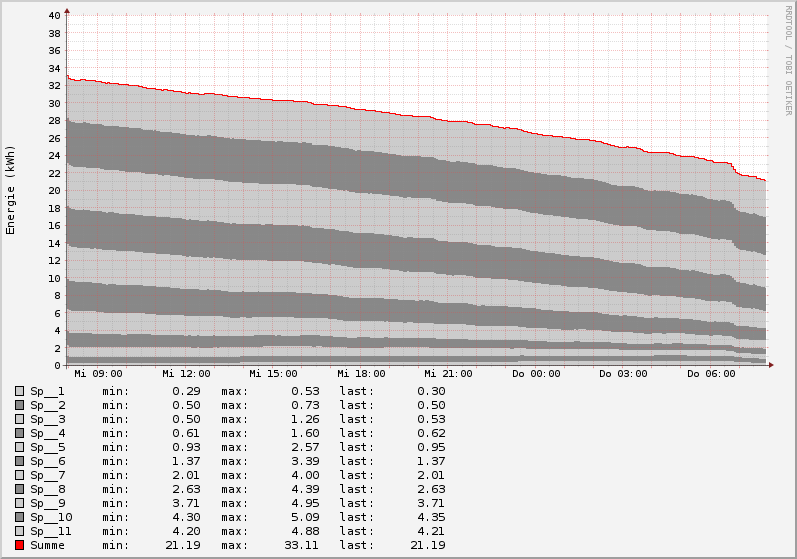The height and width of the screenshot is (559, 797).
Task: Click the Sp__1 legend color box
Action: (19, 391)
